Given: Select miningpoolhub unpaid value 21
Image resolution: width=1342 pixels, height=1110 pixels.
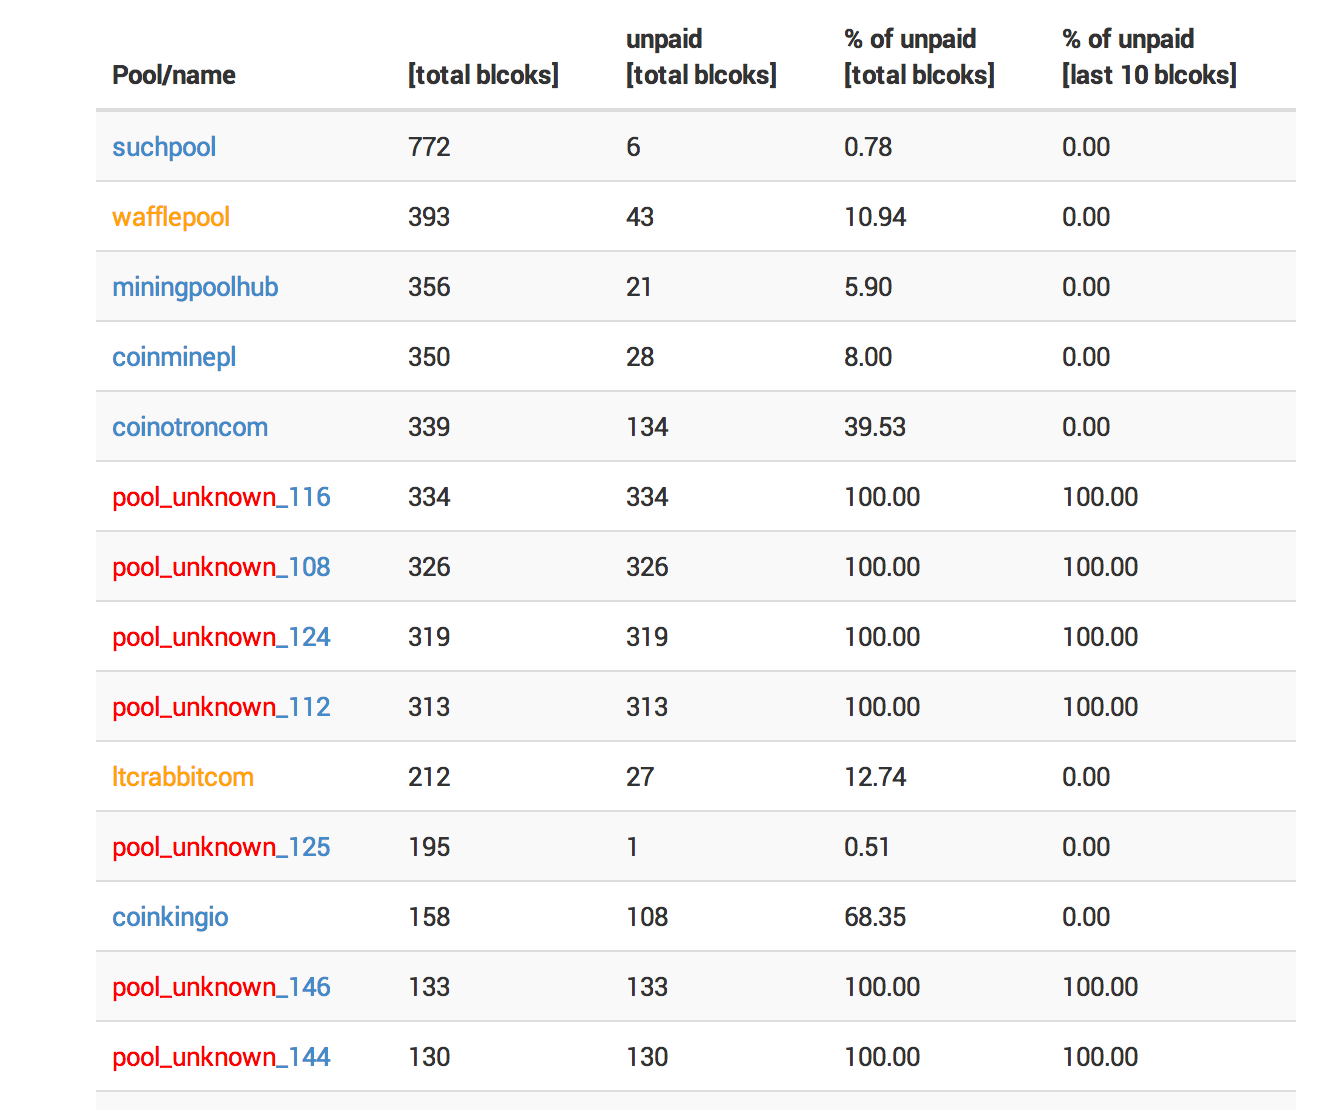Looking at the screenshot, I should 639,287.
